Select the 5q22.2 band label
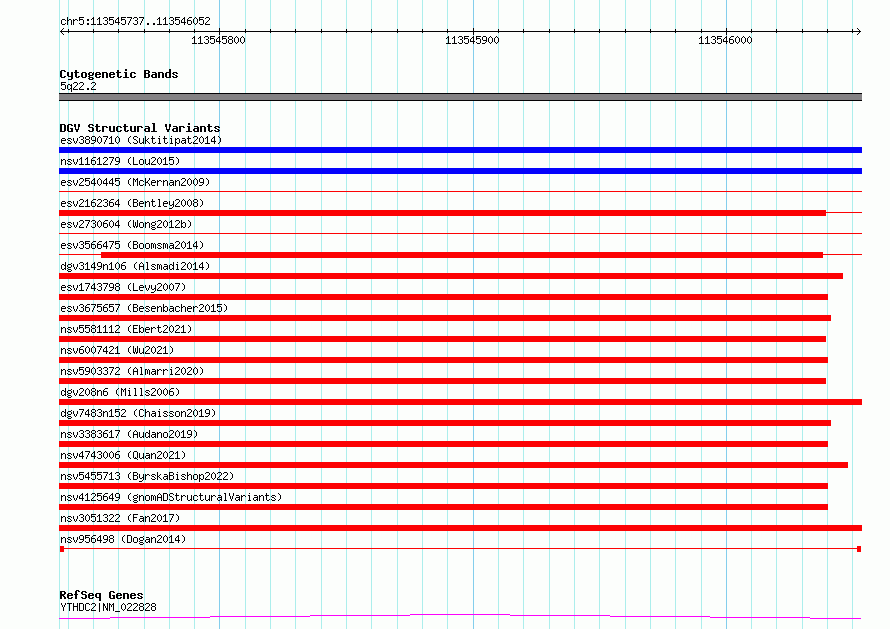The image size is (890, 629). [78, 86]
